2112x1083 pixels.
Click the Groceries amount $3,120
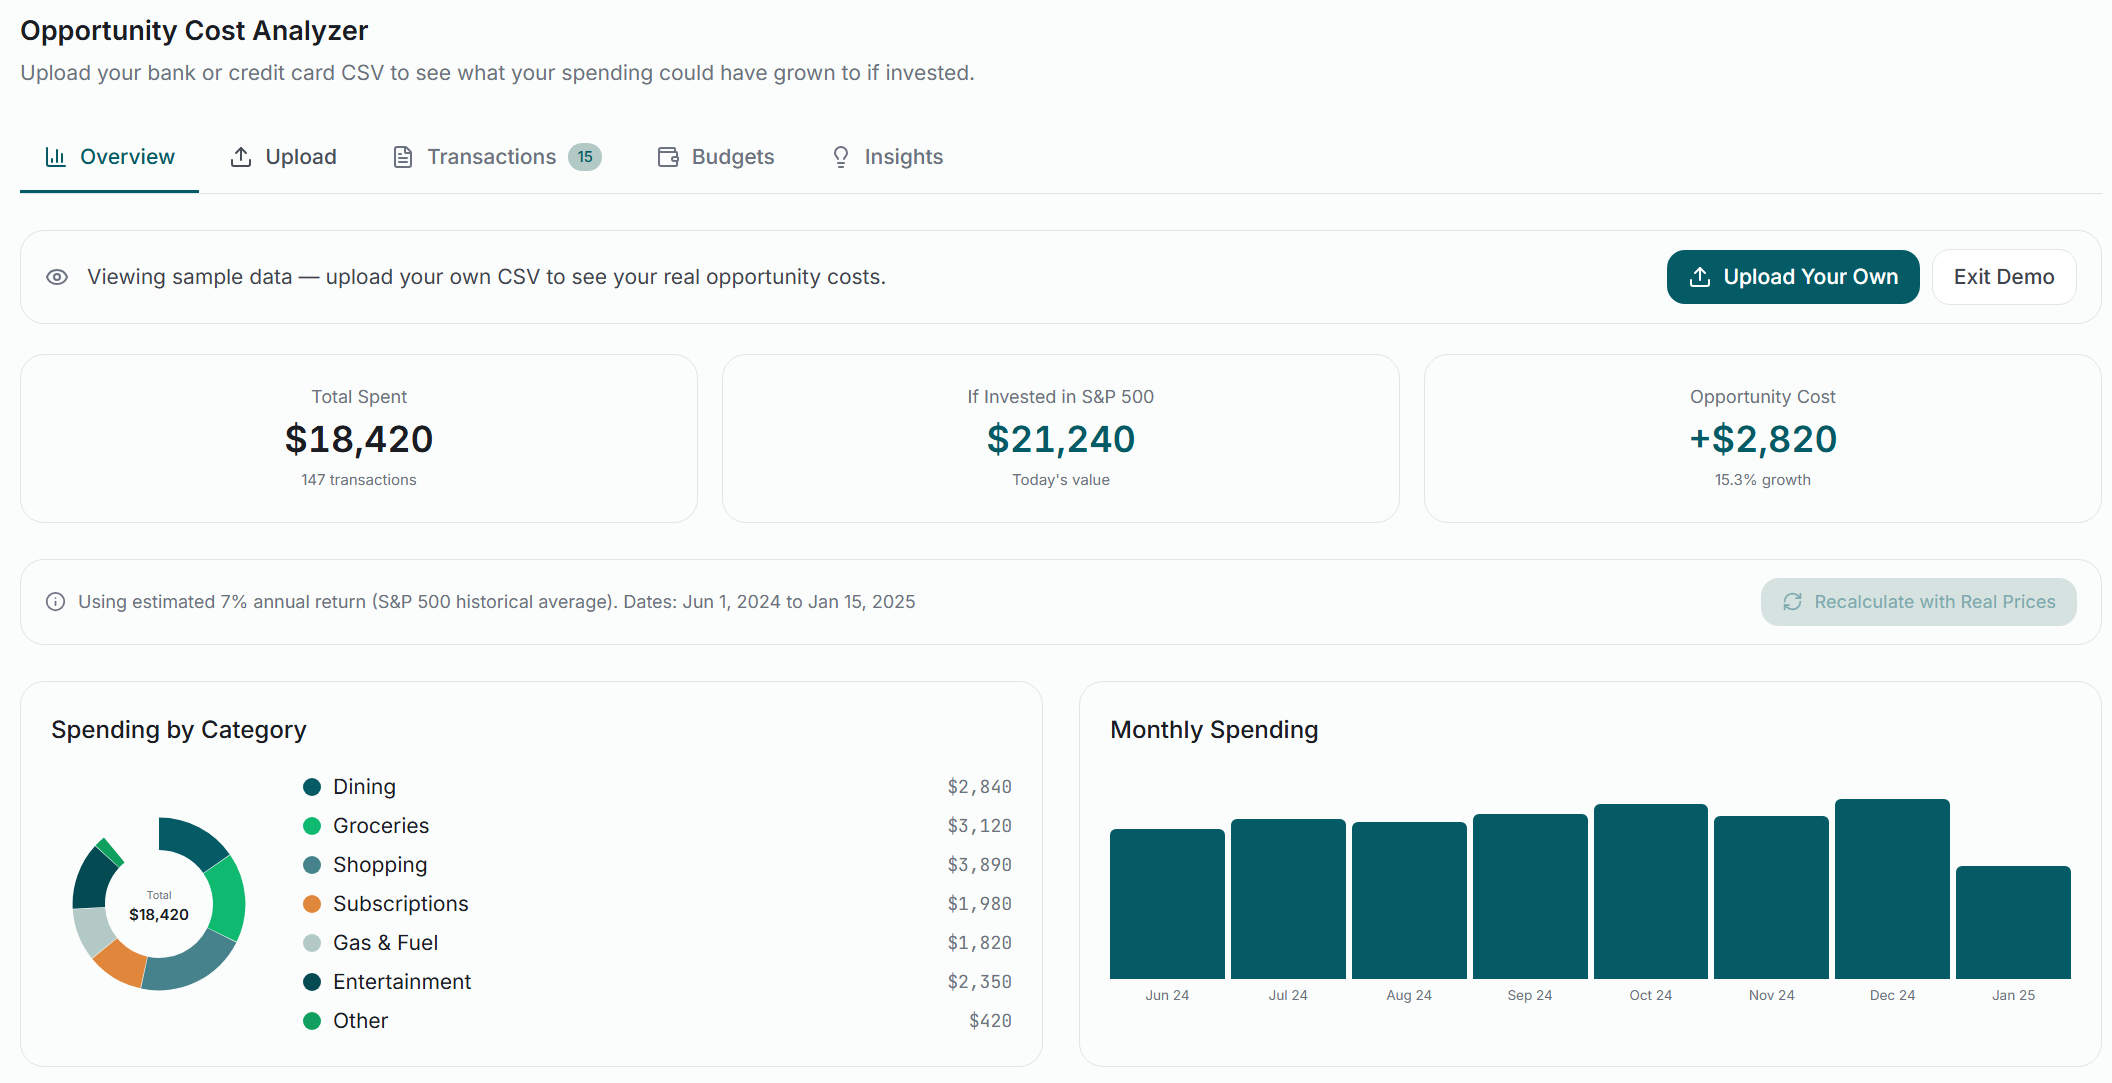[x=980, y=826]
